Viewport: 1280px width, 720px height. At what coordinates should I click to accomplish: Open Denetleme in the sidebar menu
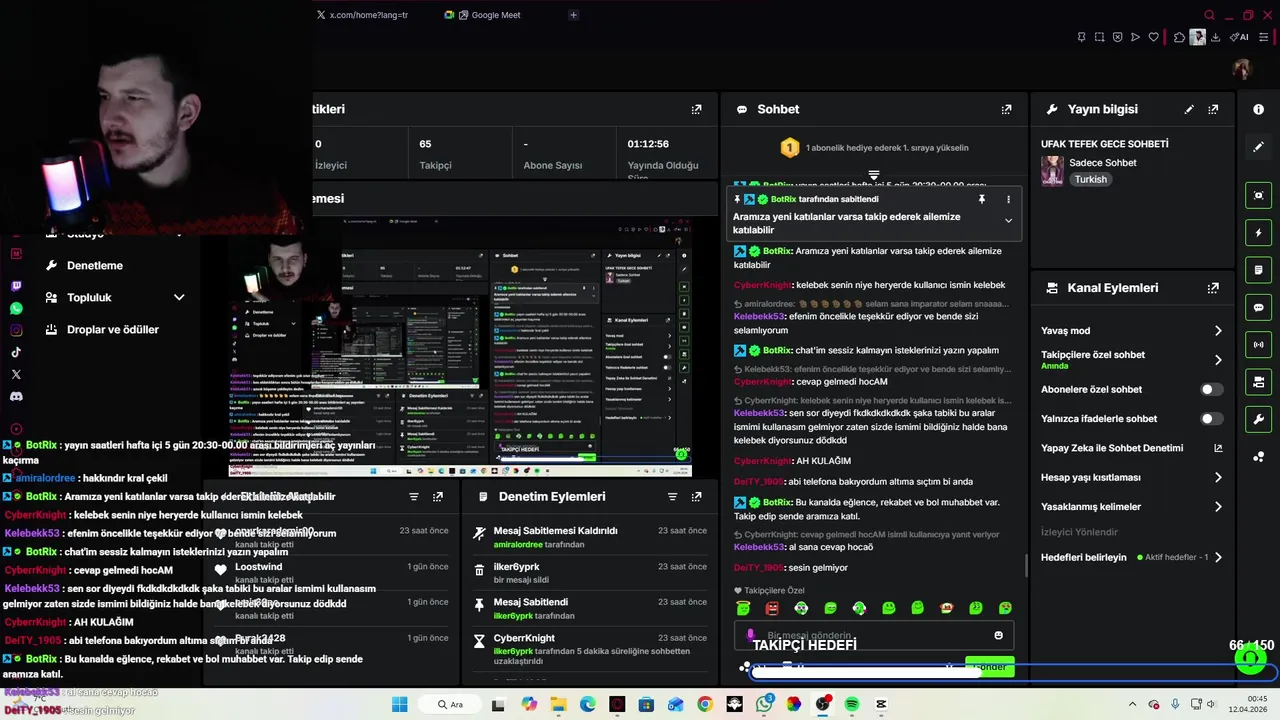point(95,265)
